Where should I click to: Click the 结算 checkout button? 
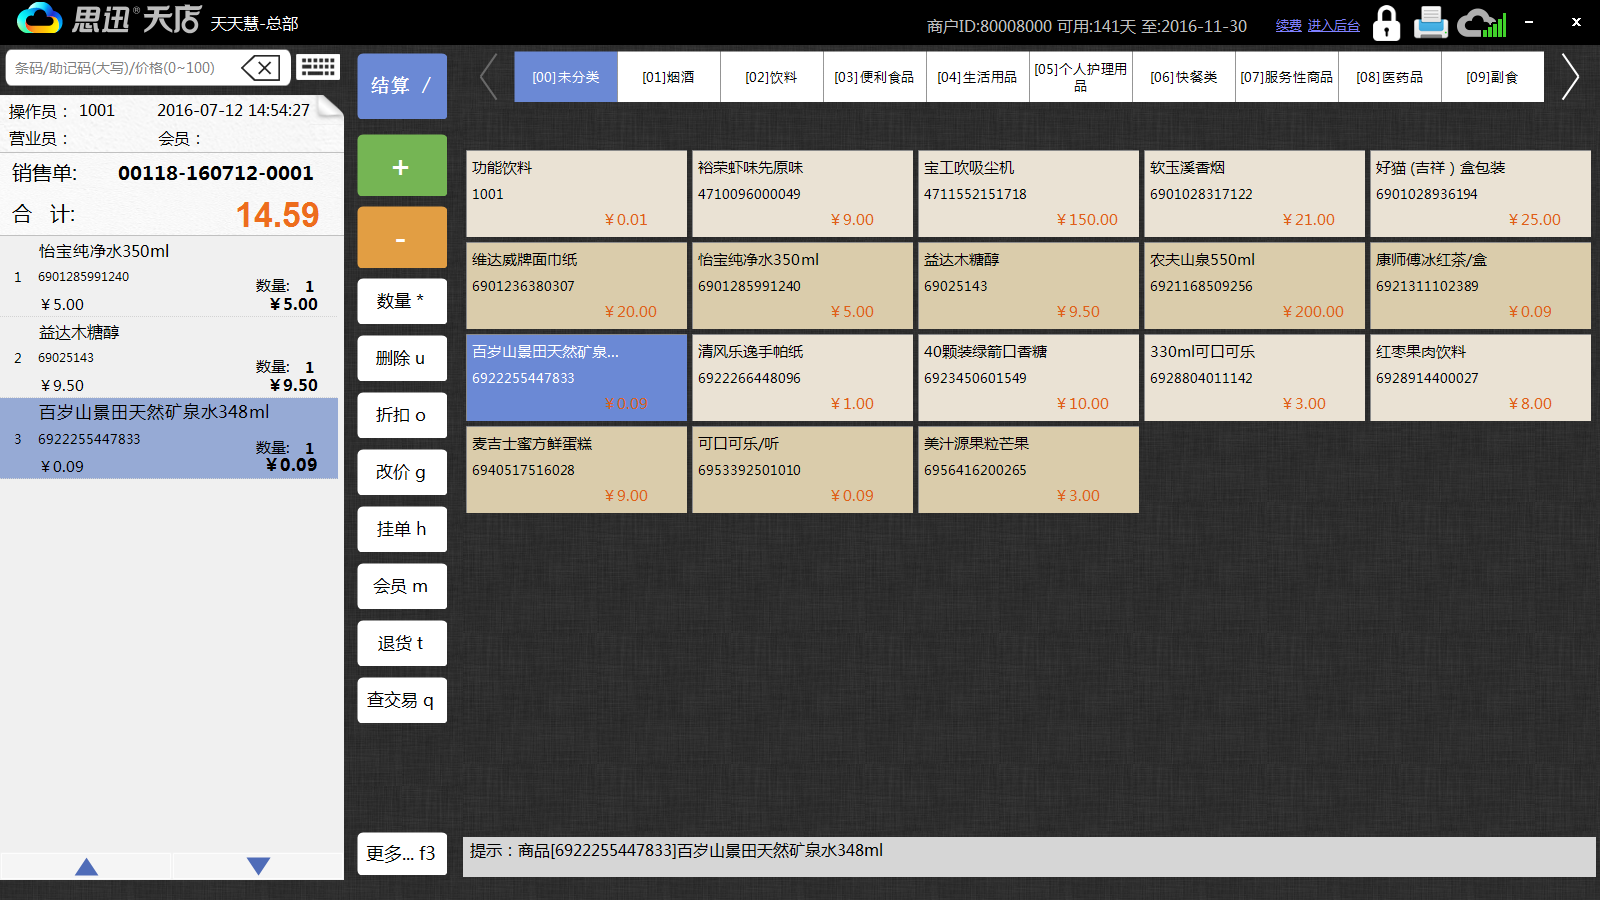point(402,86)
